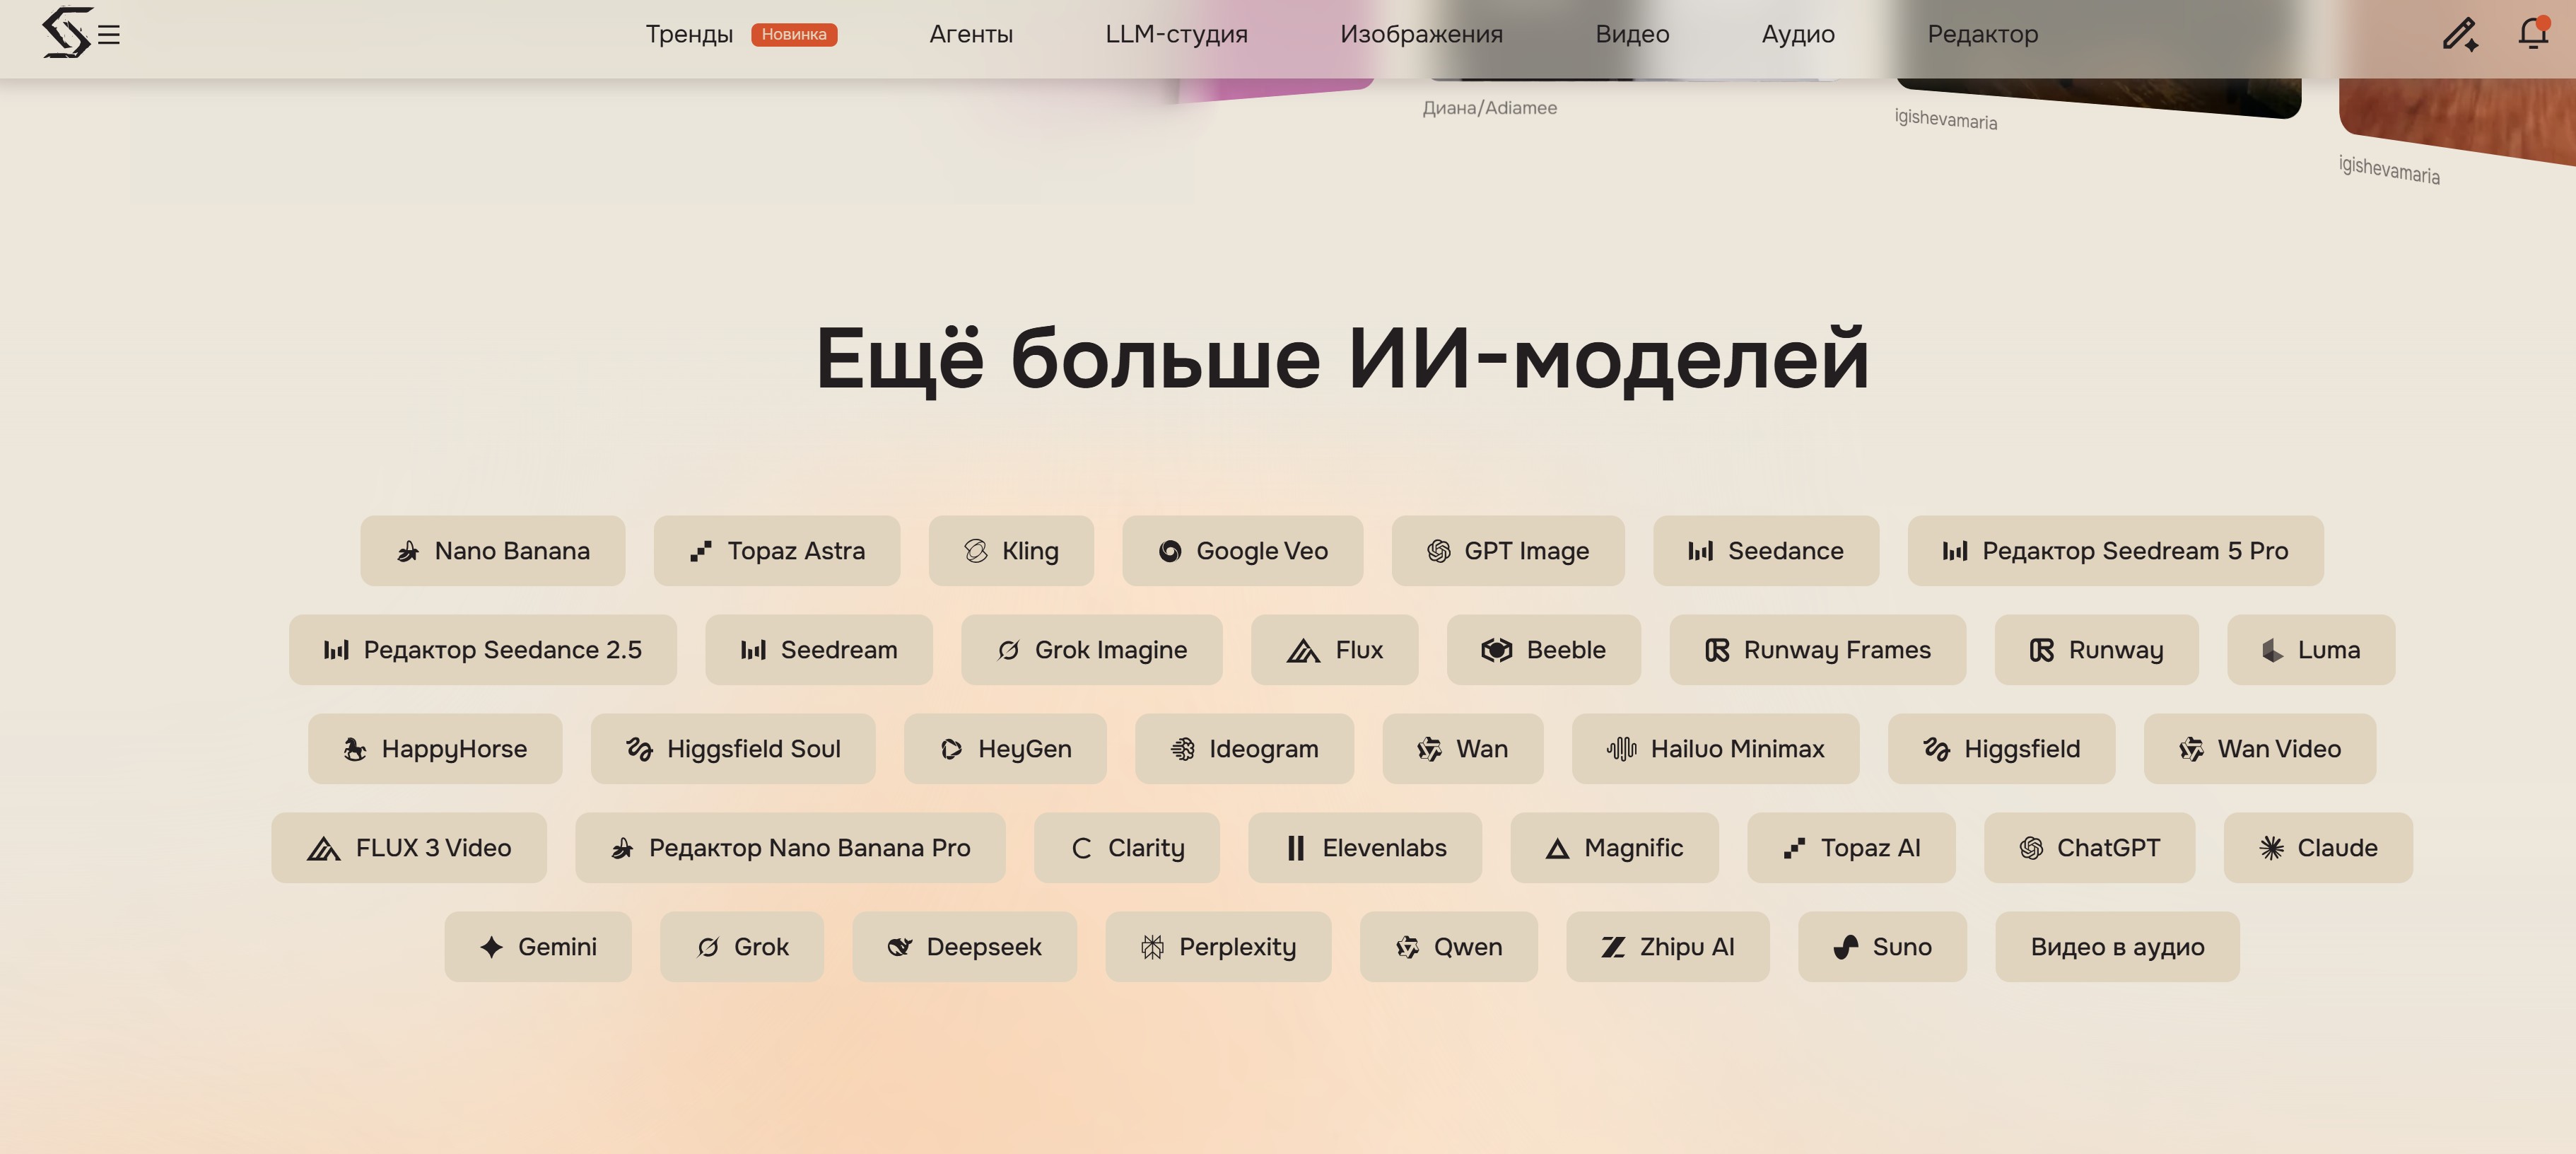Click the Deepseek whale icon
2576x1154 pixels.
coord(899,947)
